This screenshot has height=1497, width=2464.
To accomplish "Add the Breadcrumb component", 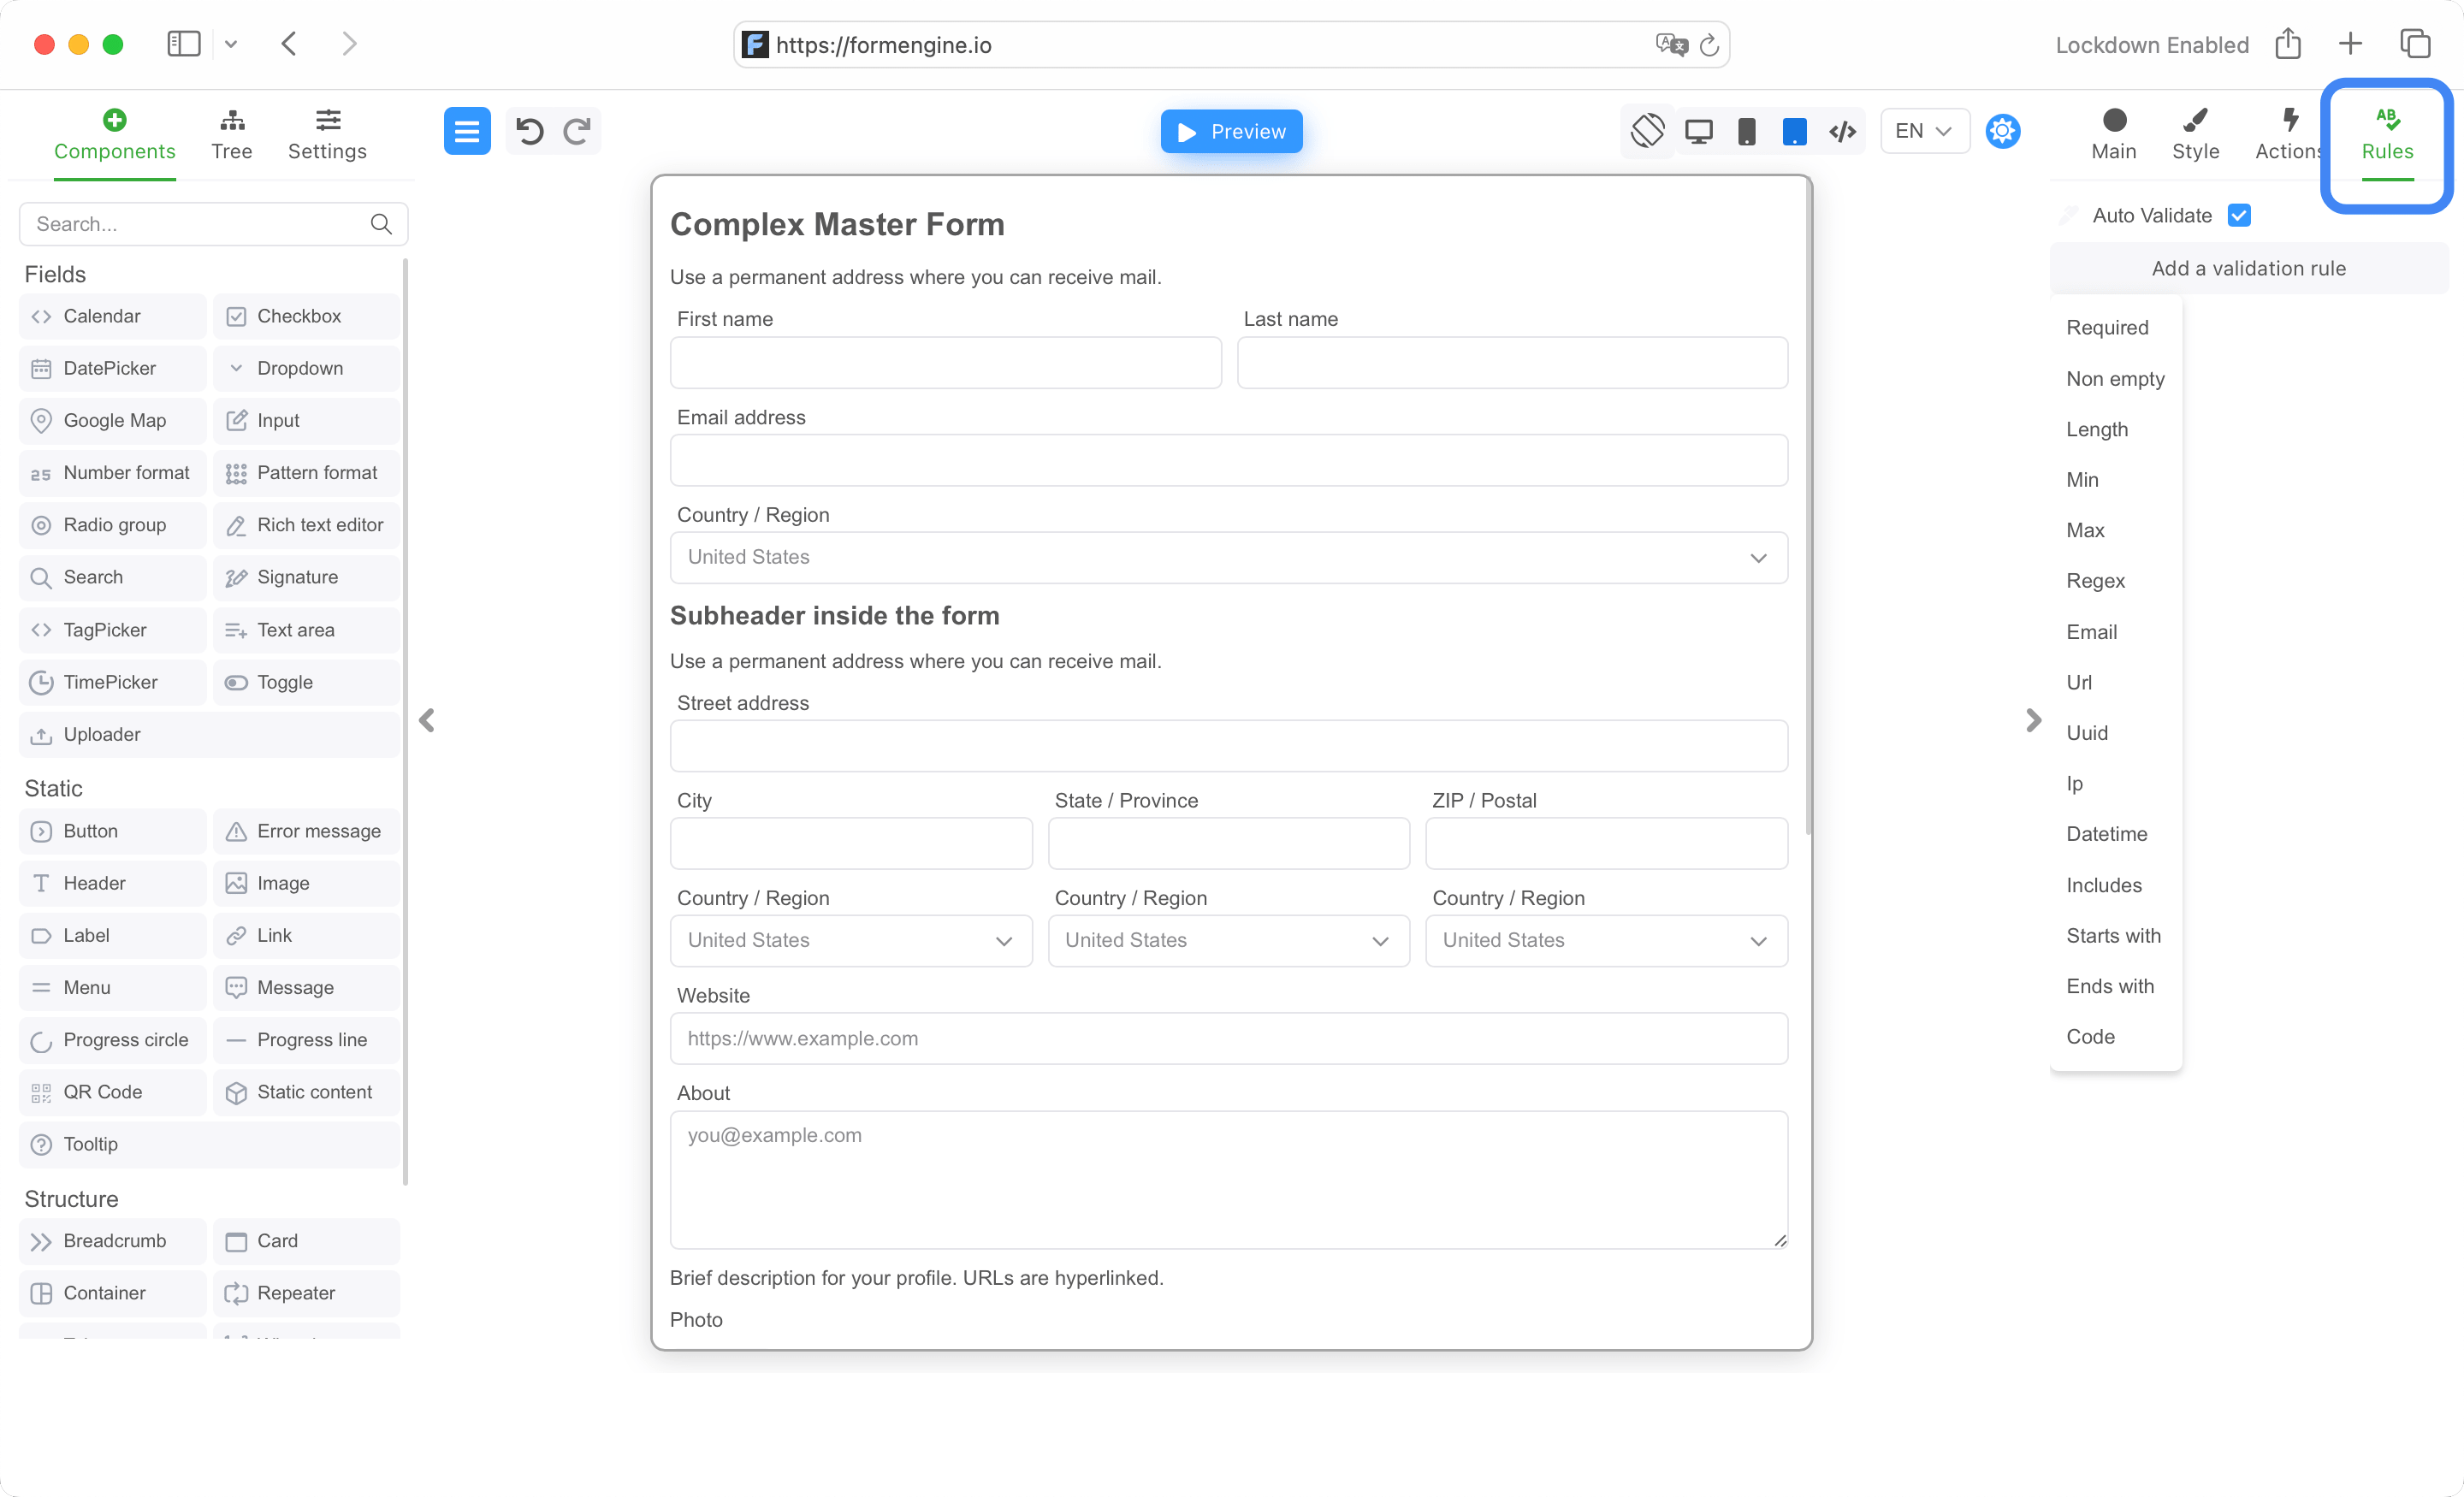I will tap(112, 1241).
